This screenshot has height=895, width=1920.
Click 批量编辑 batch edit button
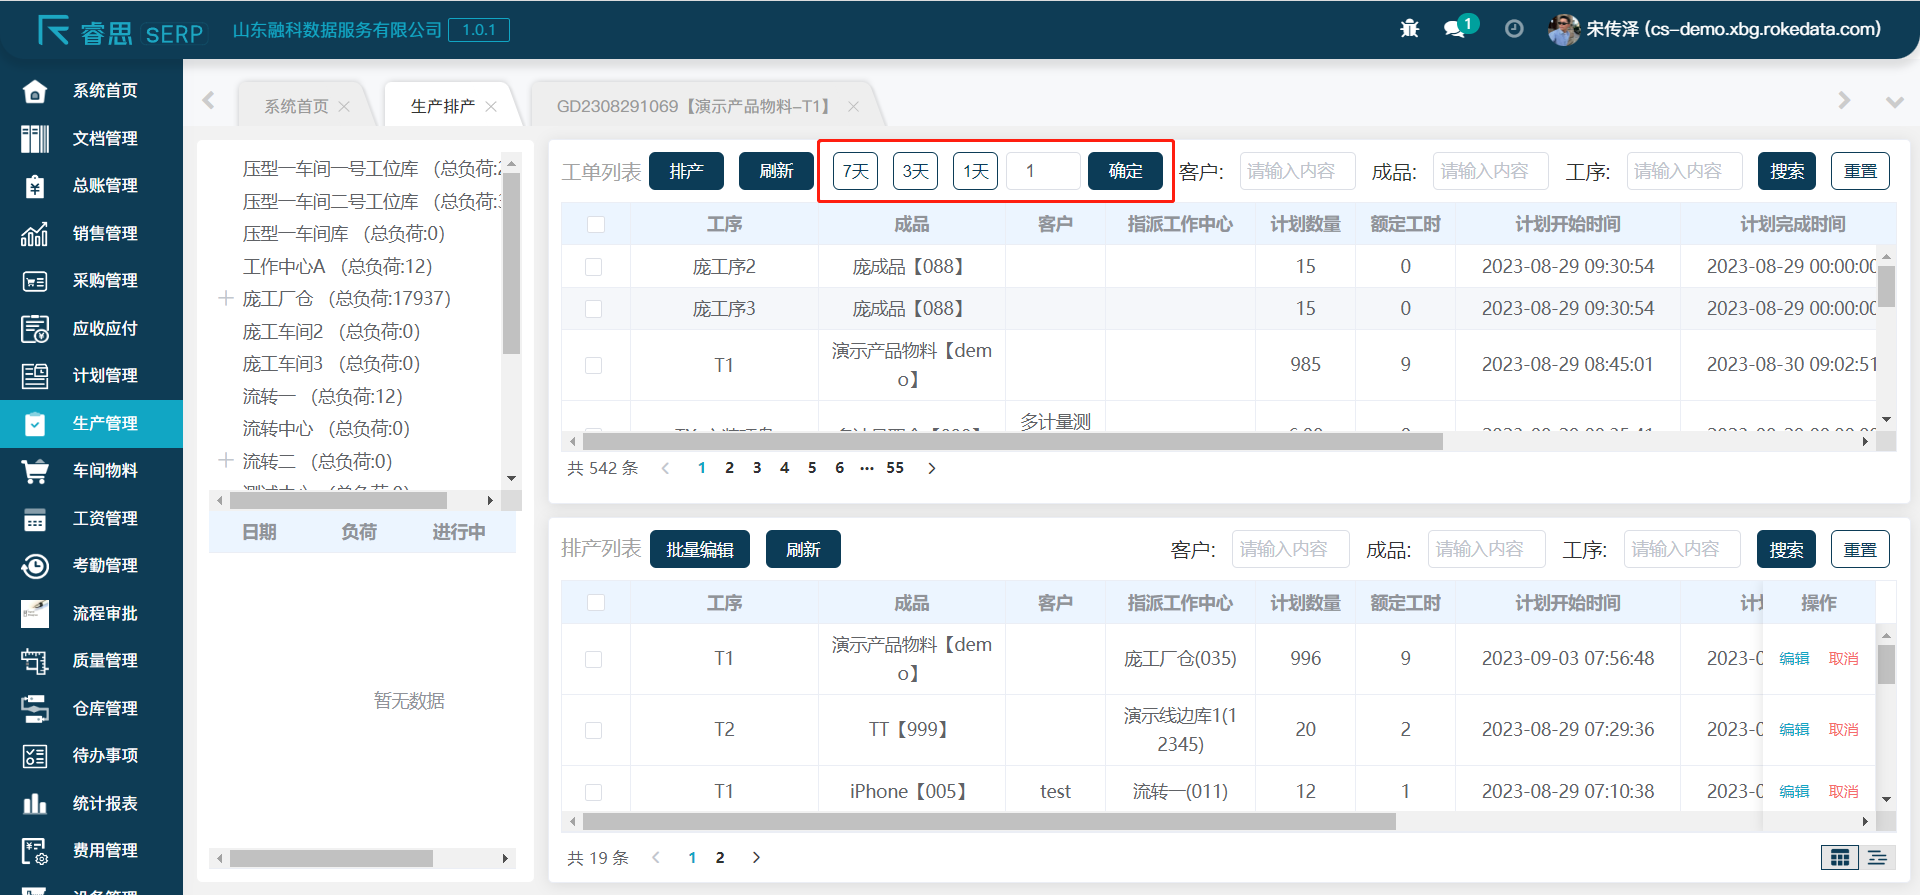[x=700, y=549]
